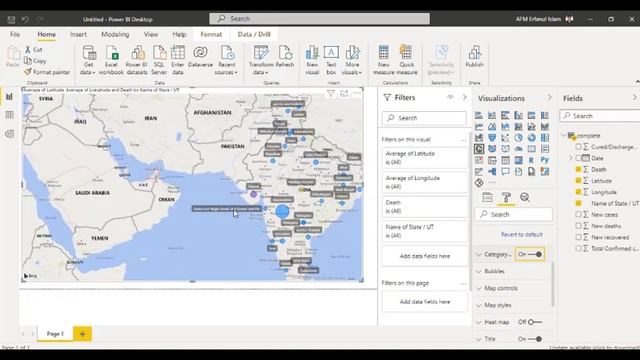This screenshot has height=360, width=640.
Task: Open the Data / Drill tab
Action: [x=254, y=34]
